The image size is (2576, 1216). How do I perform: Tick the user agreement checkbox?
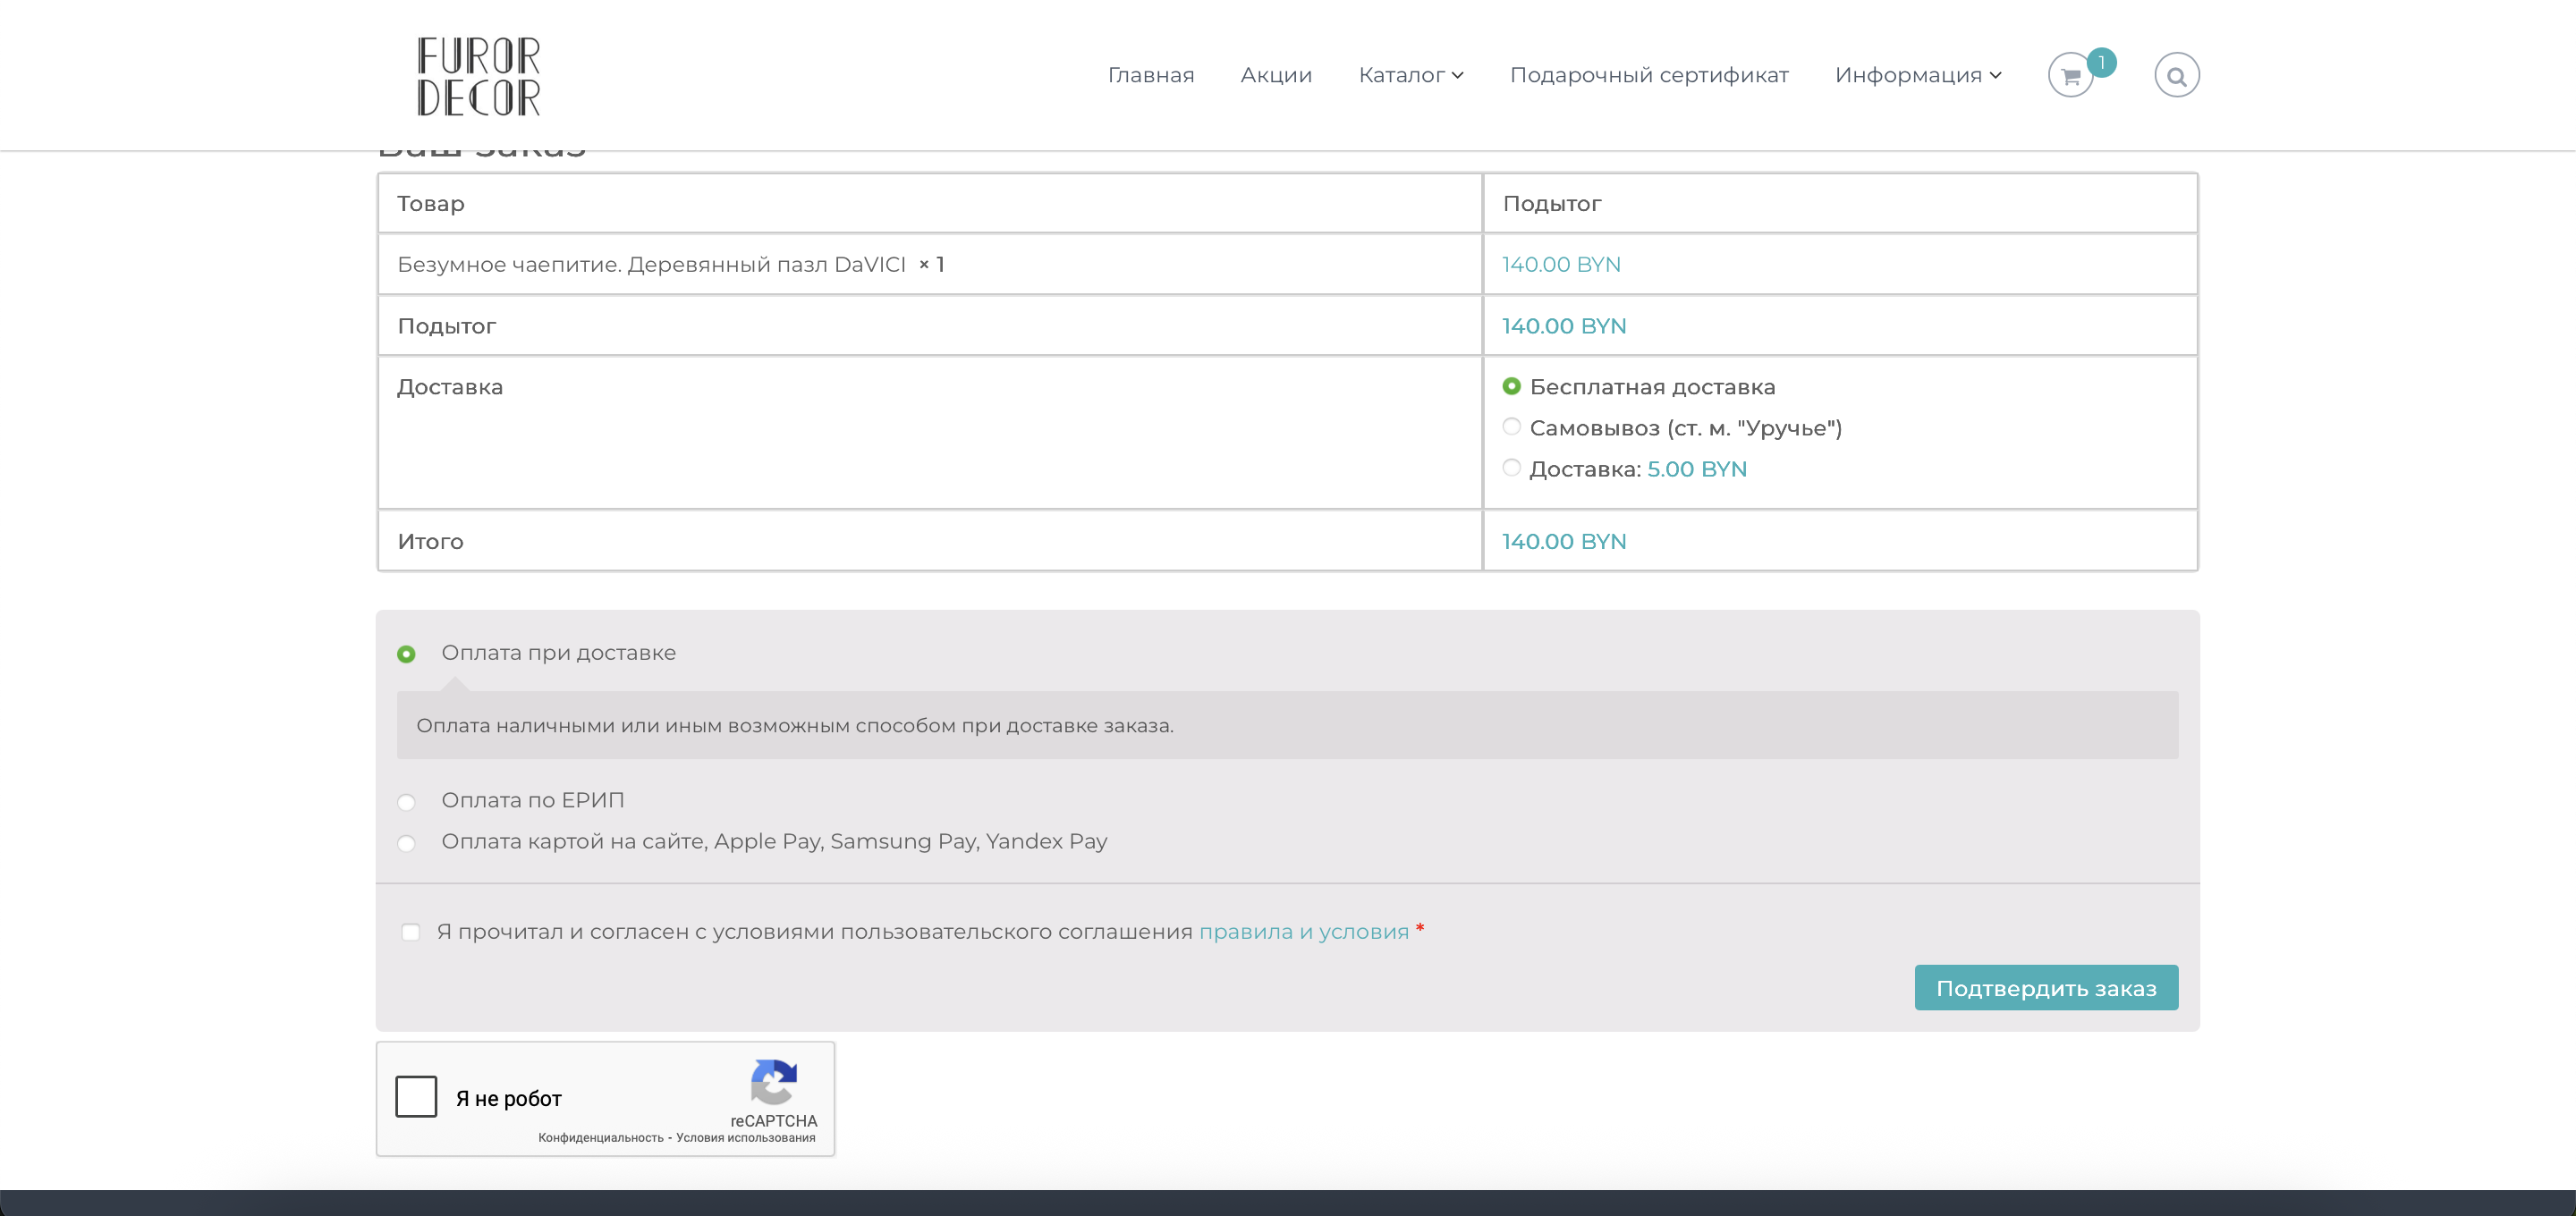pos(410,932)
